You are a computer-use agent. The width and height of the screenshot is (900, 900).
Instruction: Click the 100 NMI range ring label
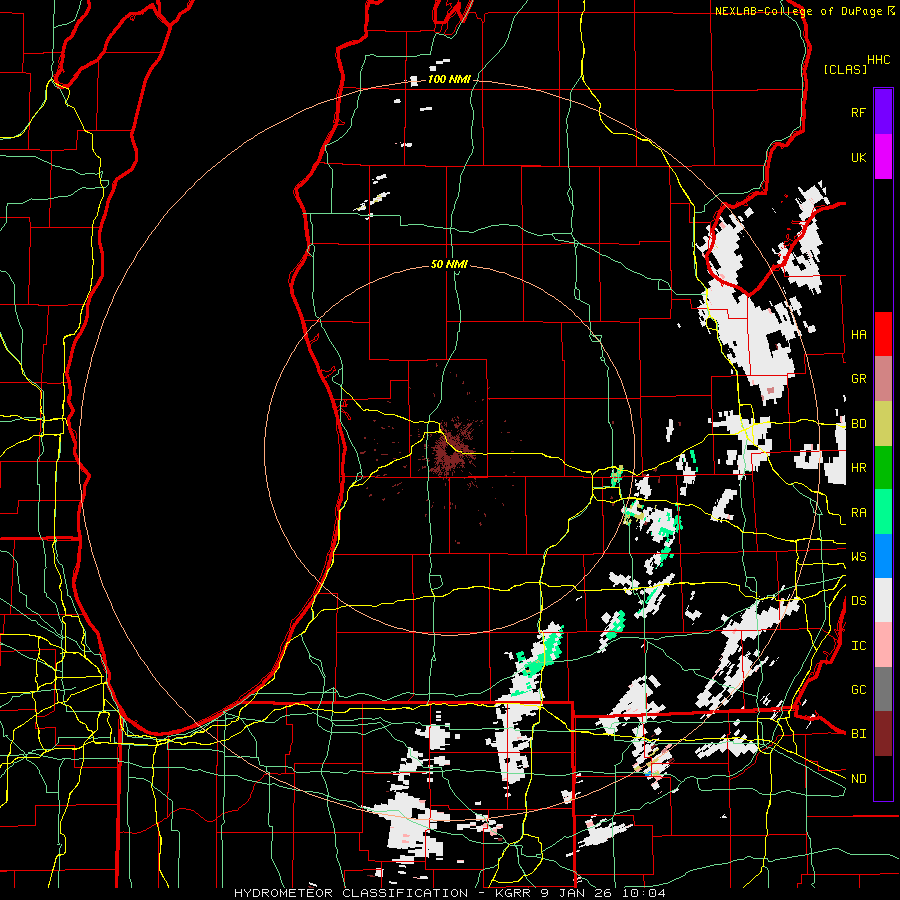click(x=449, y=79)
